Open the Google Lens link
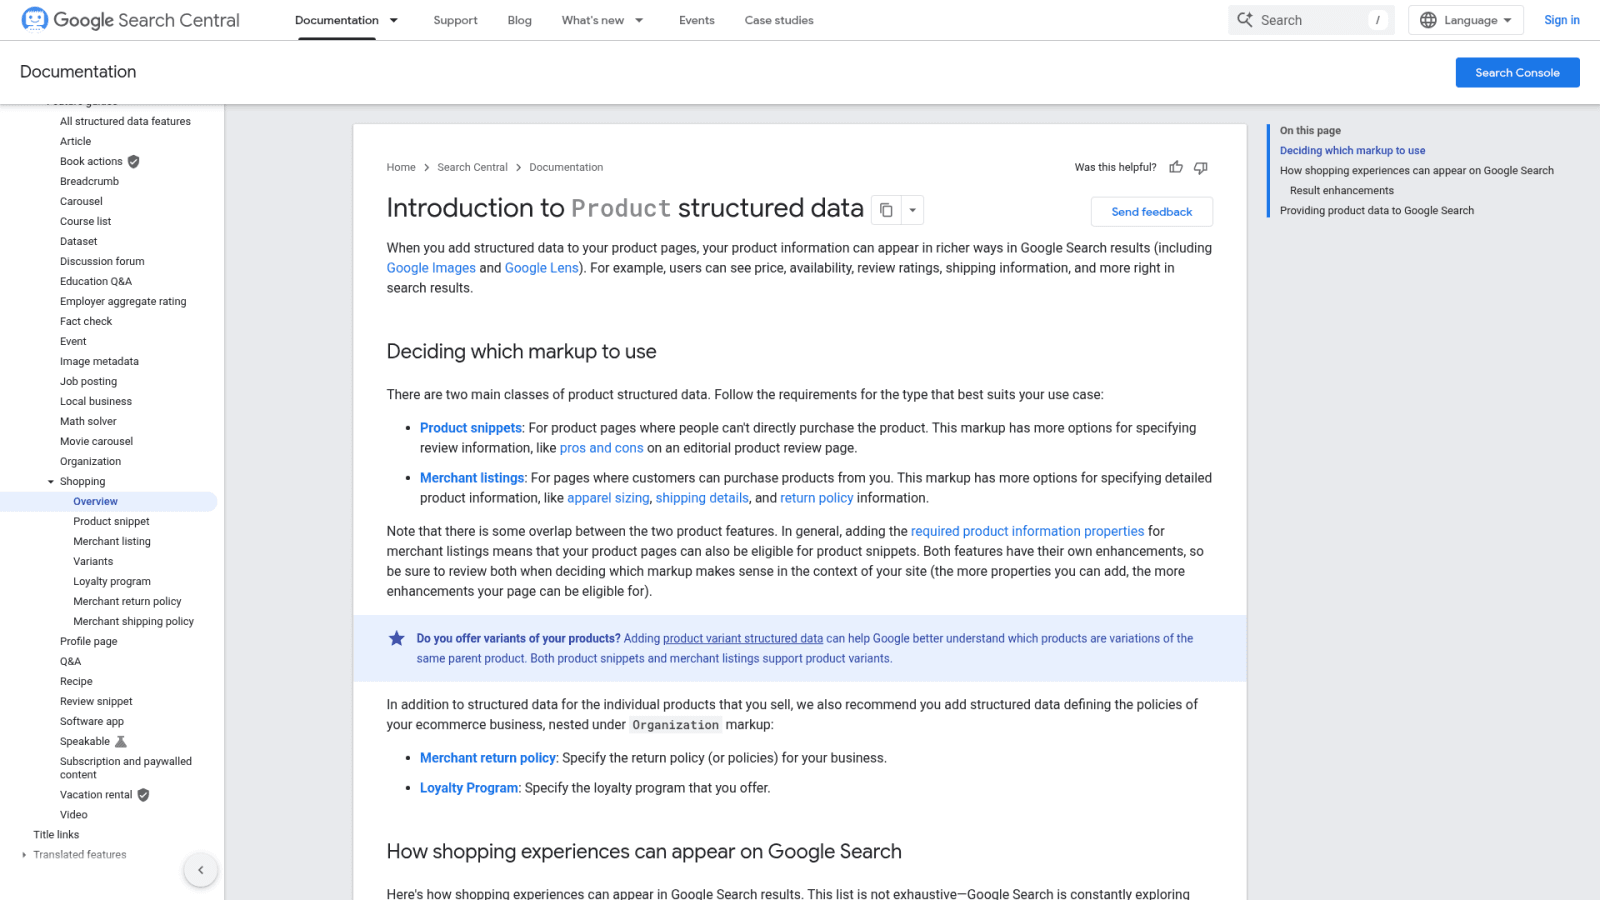The width and height of the screenshot is (1600, 900). [542, 268]
